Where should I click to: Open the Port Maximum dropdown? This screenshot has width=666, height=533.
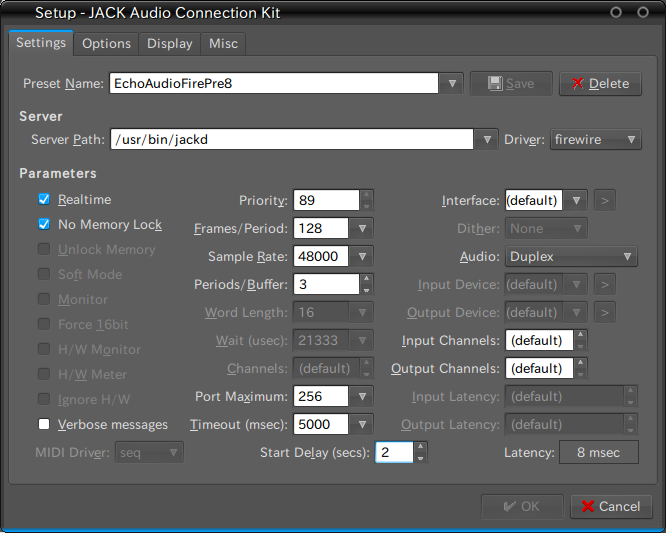click(x=362, y=397)
